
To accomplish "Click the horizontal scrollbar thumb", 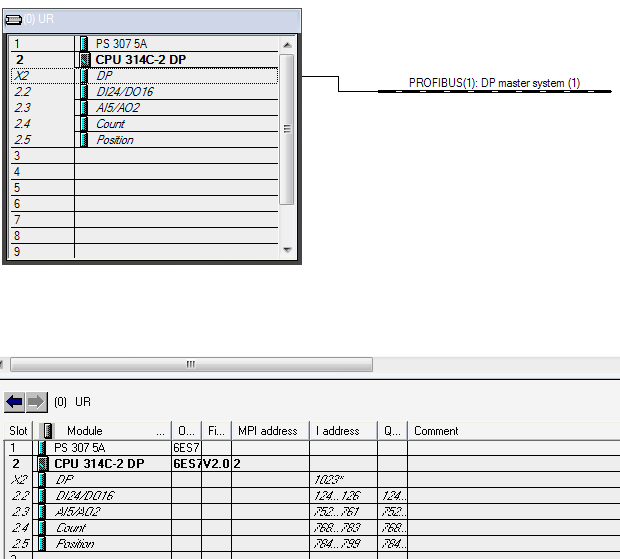I will click(x=191, y=364).
